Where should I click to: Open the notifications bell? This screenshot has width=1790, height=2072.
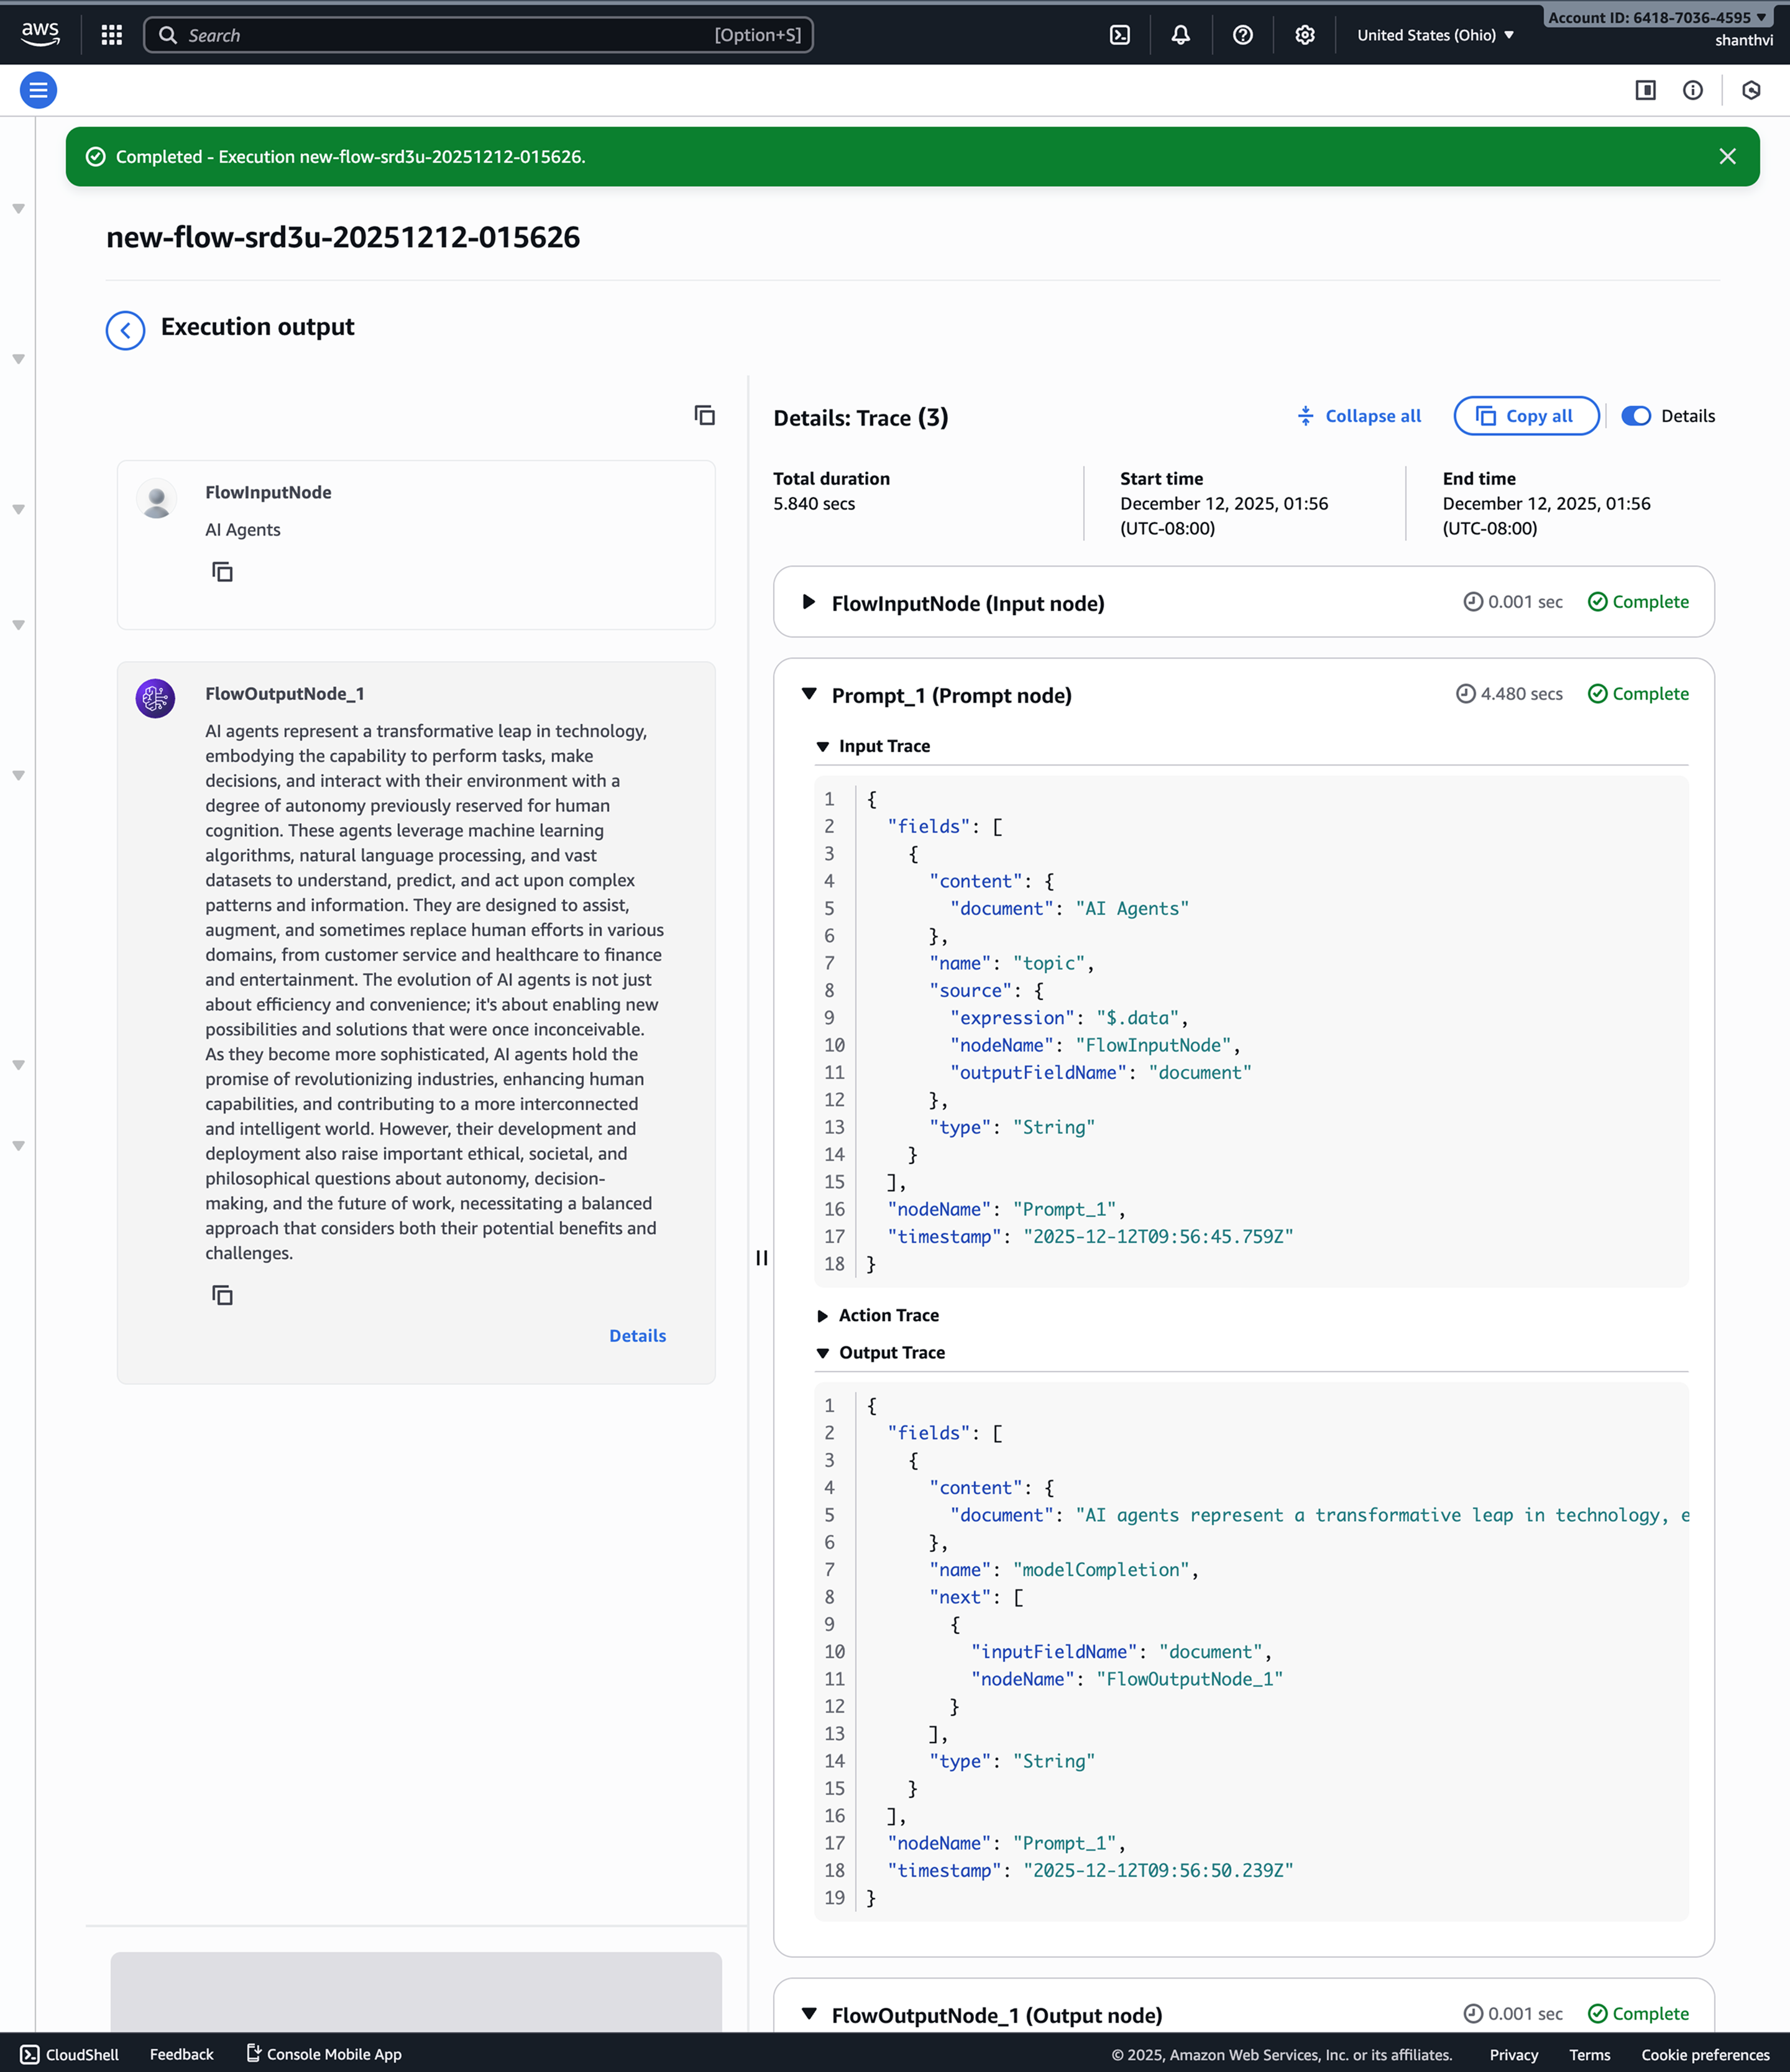[x=1181, y=35]
